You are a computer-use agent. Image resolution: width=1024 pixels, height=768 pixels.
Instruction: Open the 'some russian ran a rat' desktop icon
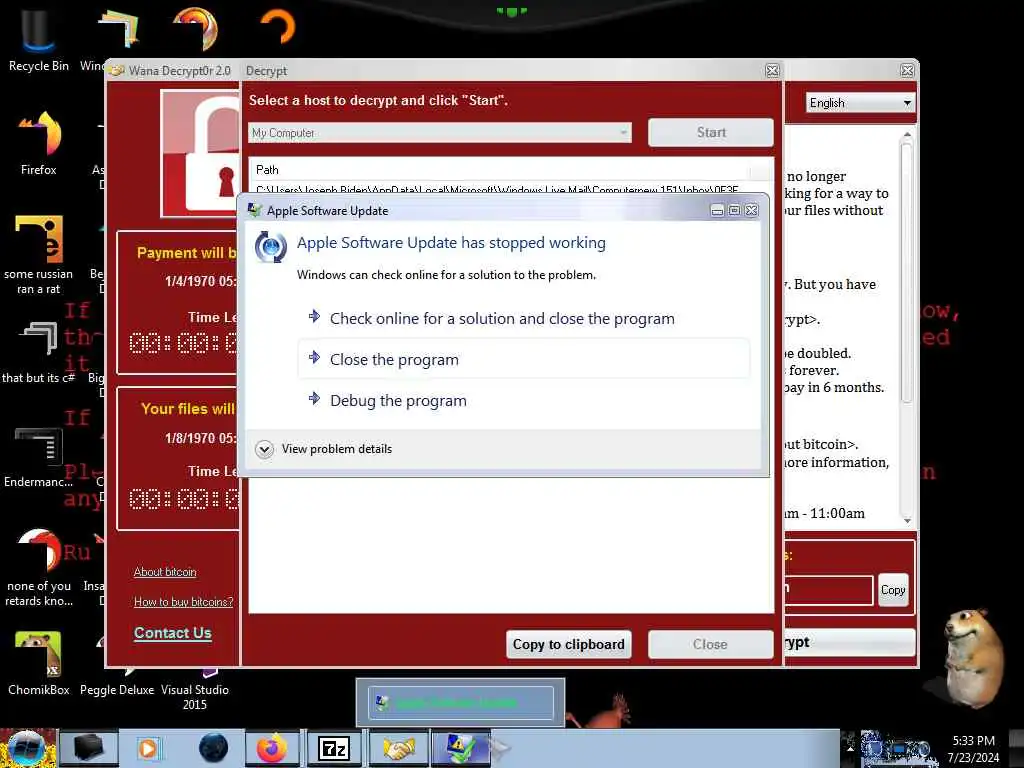click(x=39, y=255)
